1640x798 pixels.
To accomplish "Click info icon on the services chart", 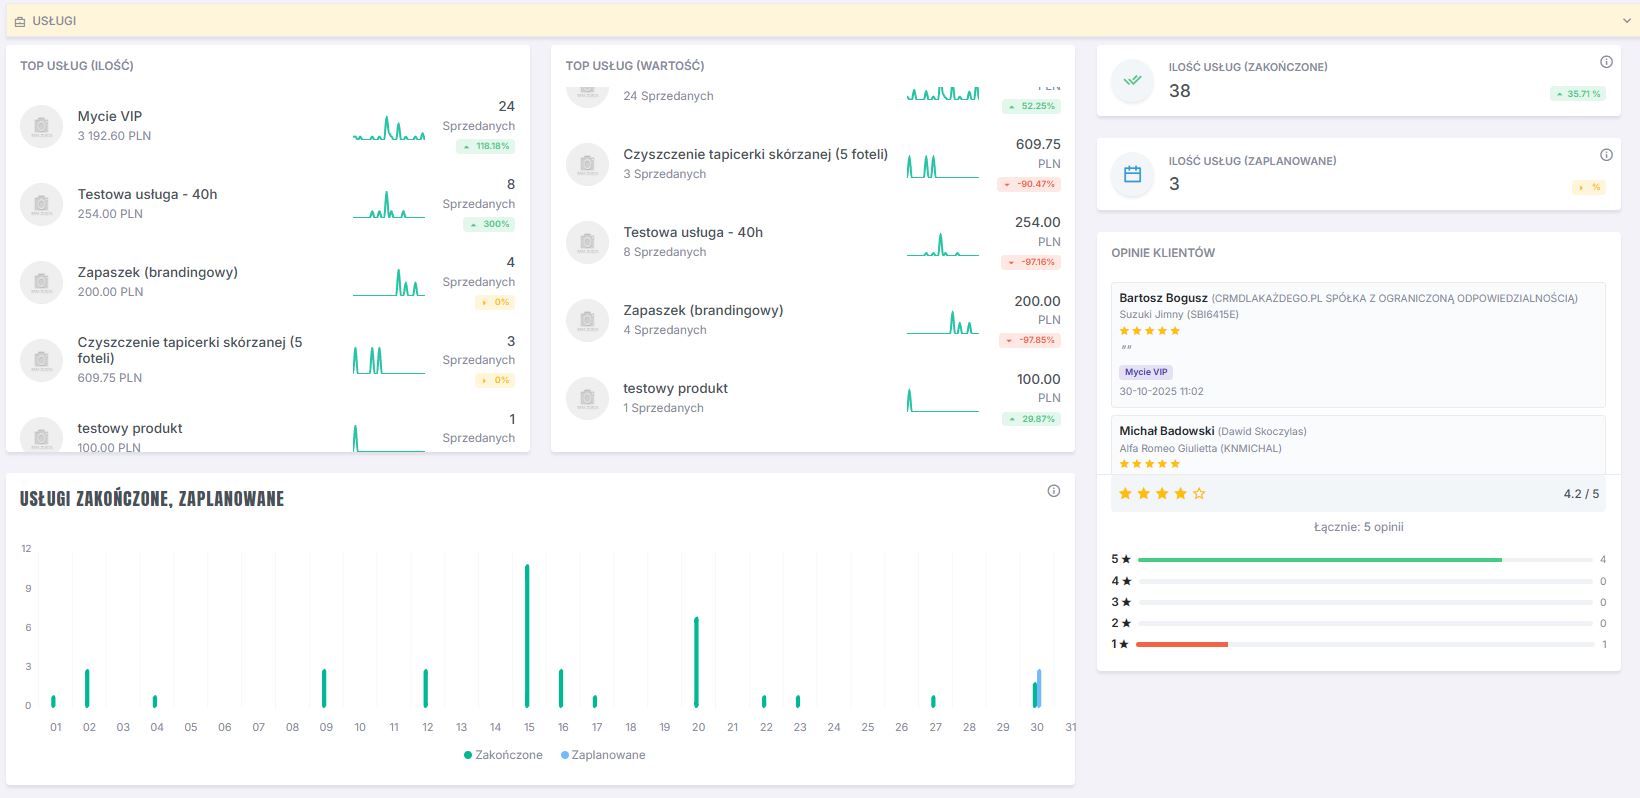I will click(x=1053, y=491).
